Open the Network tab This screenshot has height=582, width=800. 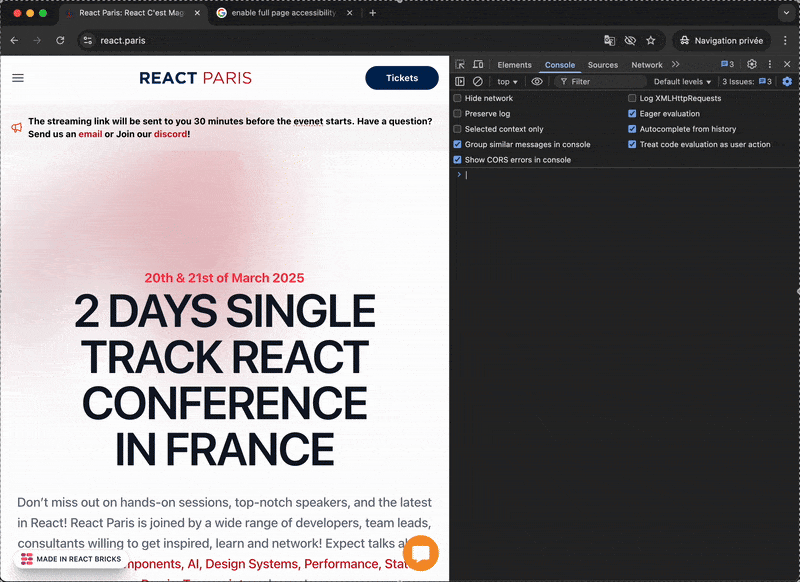point(646,65)
